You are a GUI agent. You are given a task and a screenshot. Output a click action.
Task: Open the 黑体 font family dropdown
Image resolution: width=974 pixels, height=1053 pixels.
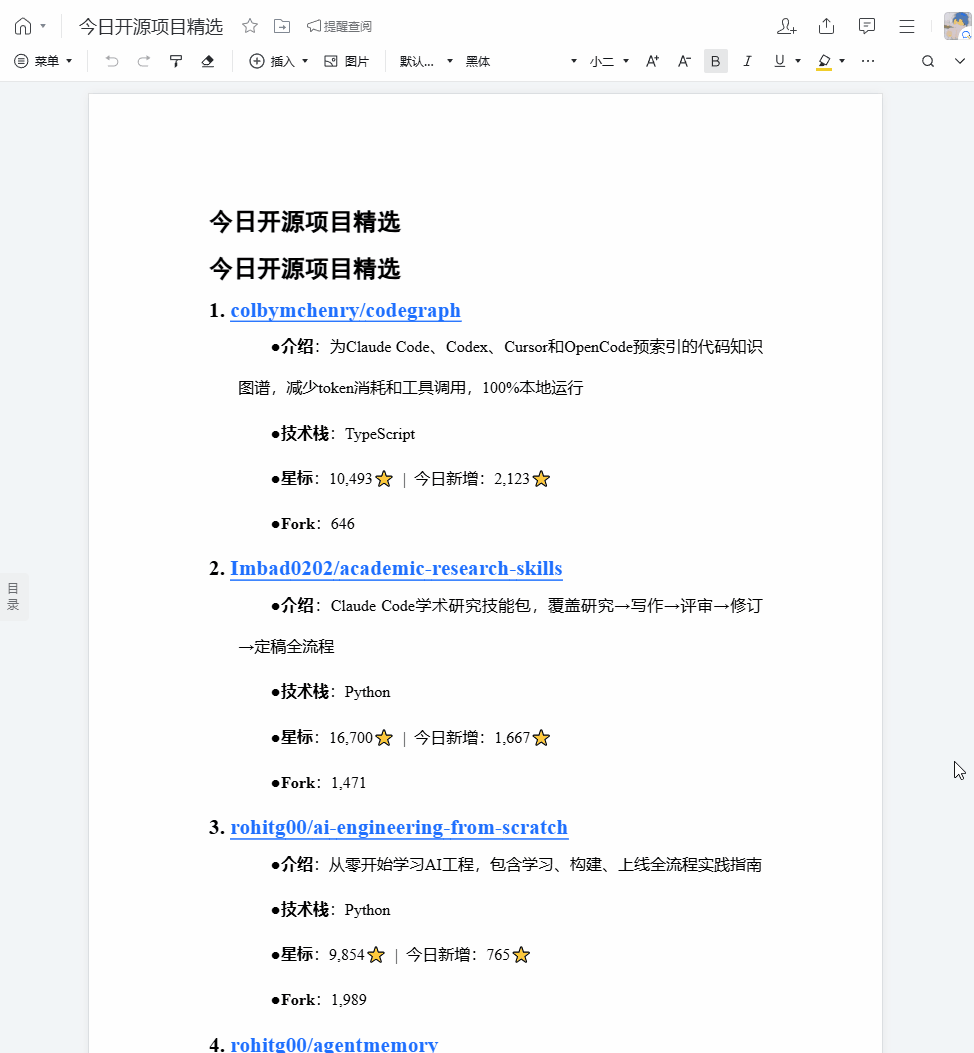click(x=521, y=61)
